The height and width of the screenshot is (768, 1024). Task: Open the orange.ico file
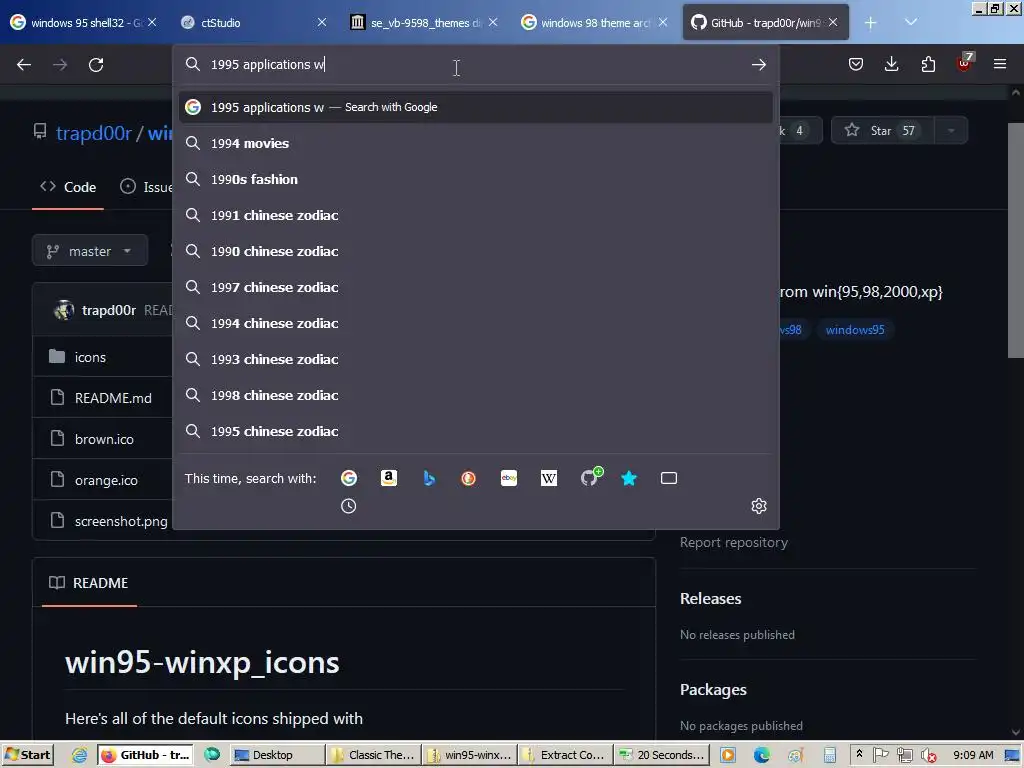(106, 480)
